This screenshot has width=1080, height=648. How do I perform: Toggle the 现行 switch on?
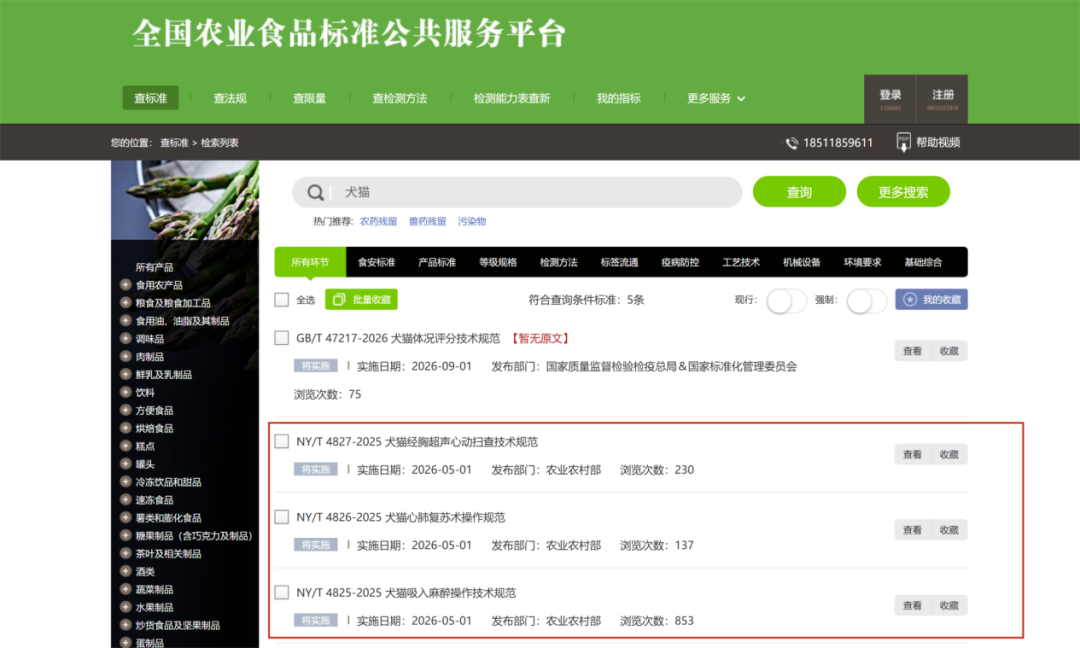click(x=786, y=300)
